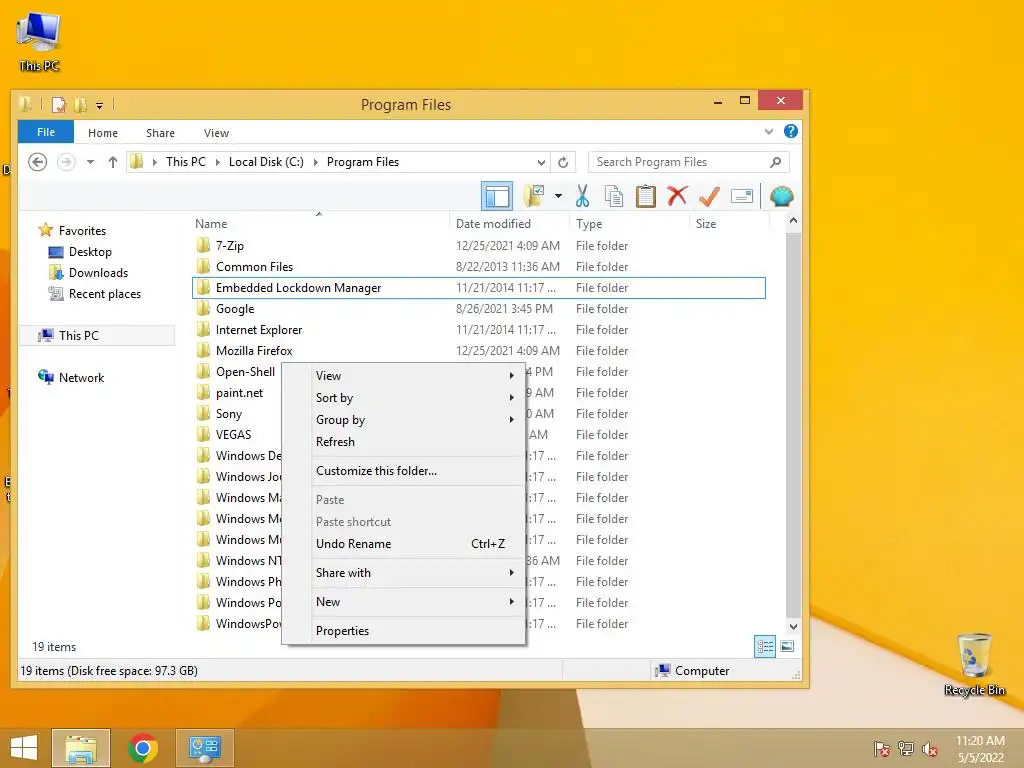This screenshot has width=1024, height=768.
Task: Click the Refresh address bar button
Action: click(x=563, y=162)
